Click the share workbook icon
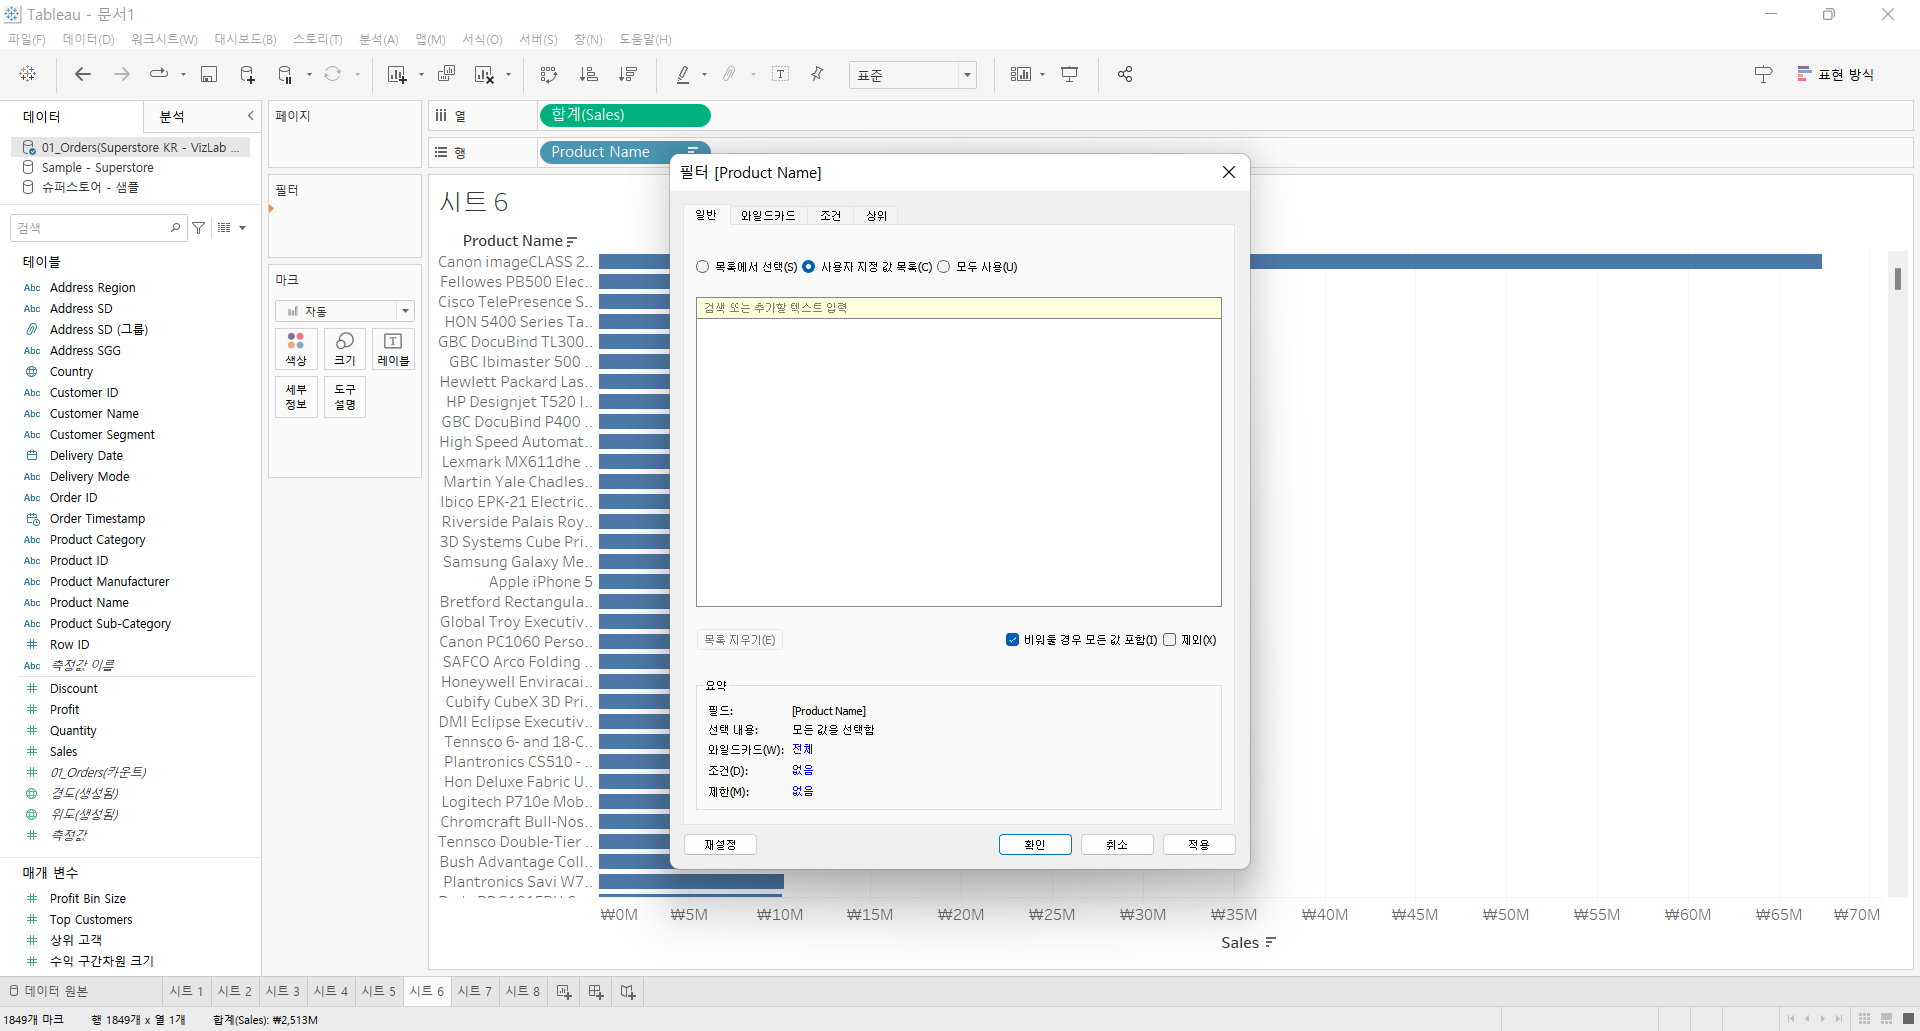1920x1031 pixels. click(x=1125, y=74)
